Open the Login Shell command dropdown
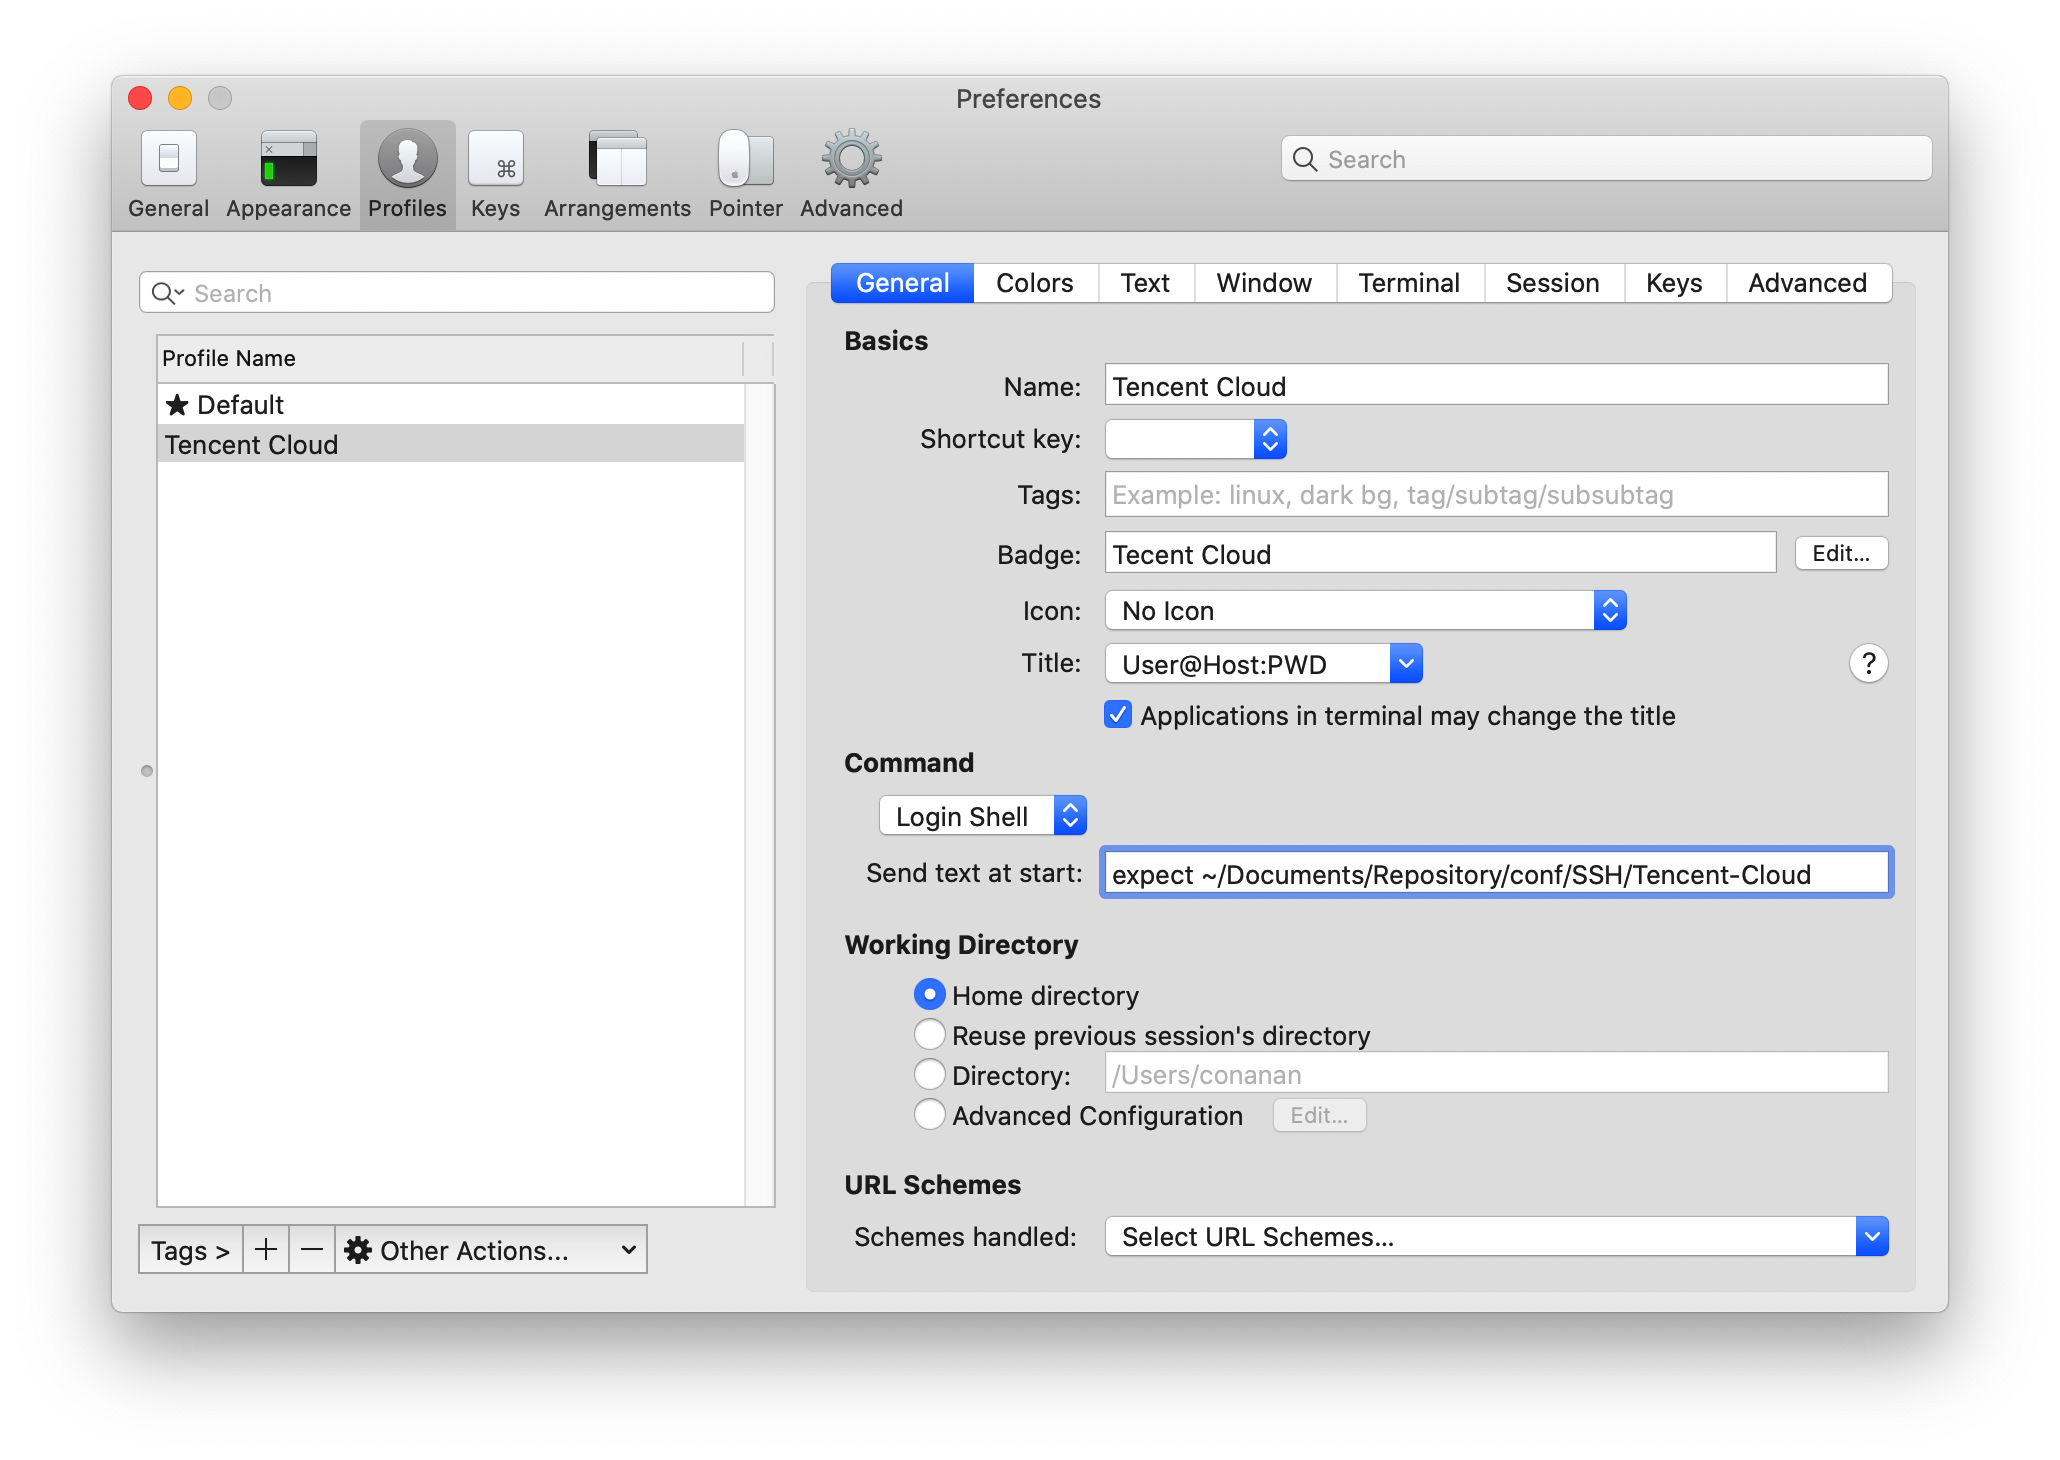 point(982,816)
